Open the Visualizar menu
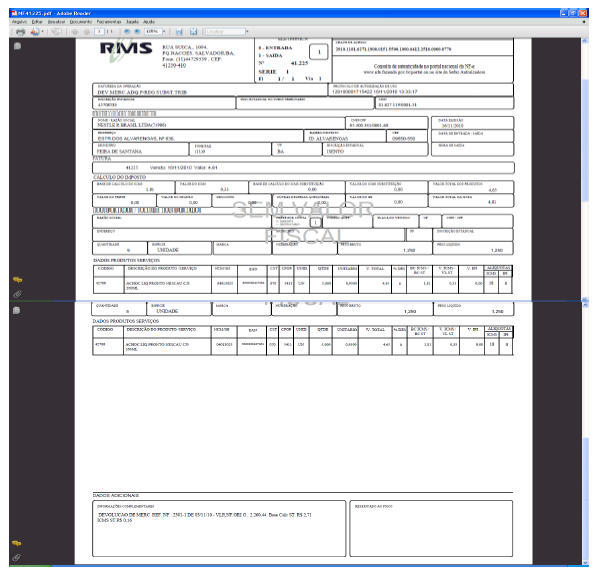The height and width of the screenshot is (581, 605). (x=56, y=22)
